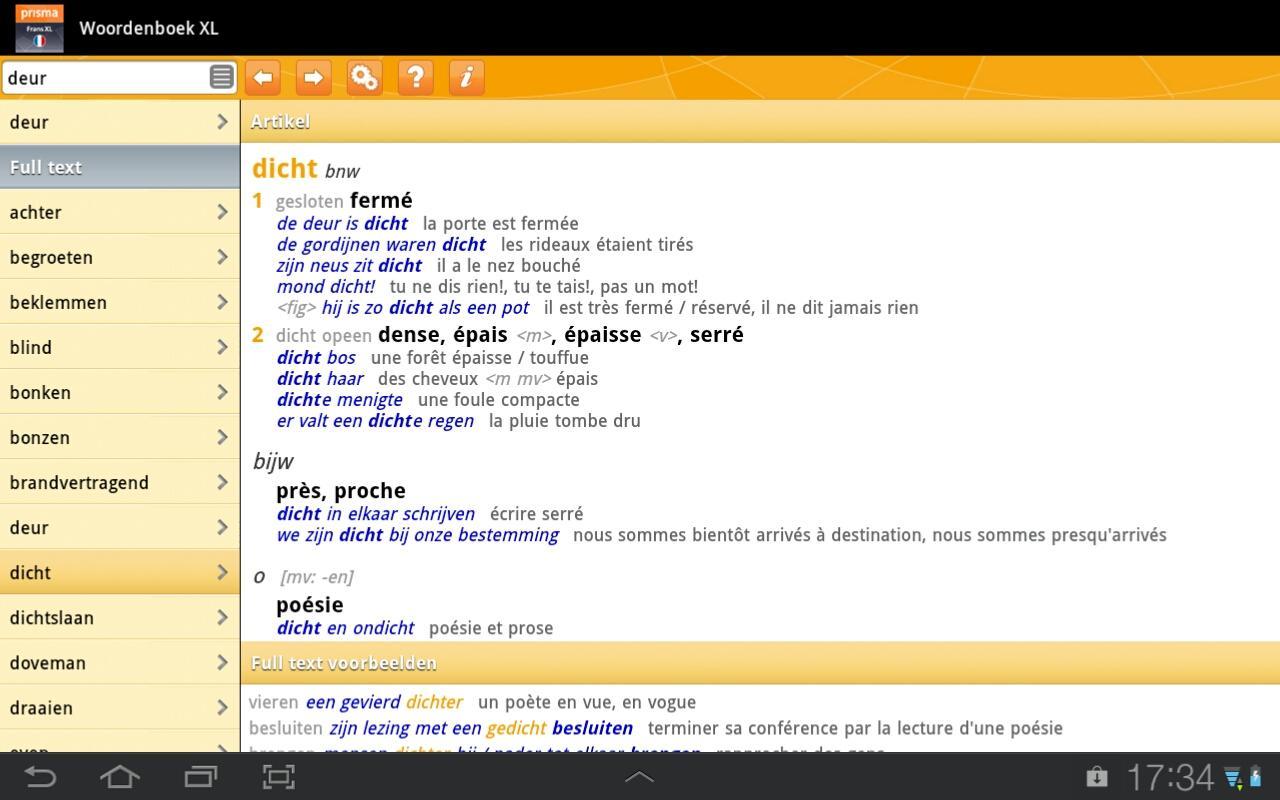The image size is (1280, 800).
Task: Open the Prisma Frans XL app icon
Action: [39, 28]
